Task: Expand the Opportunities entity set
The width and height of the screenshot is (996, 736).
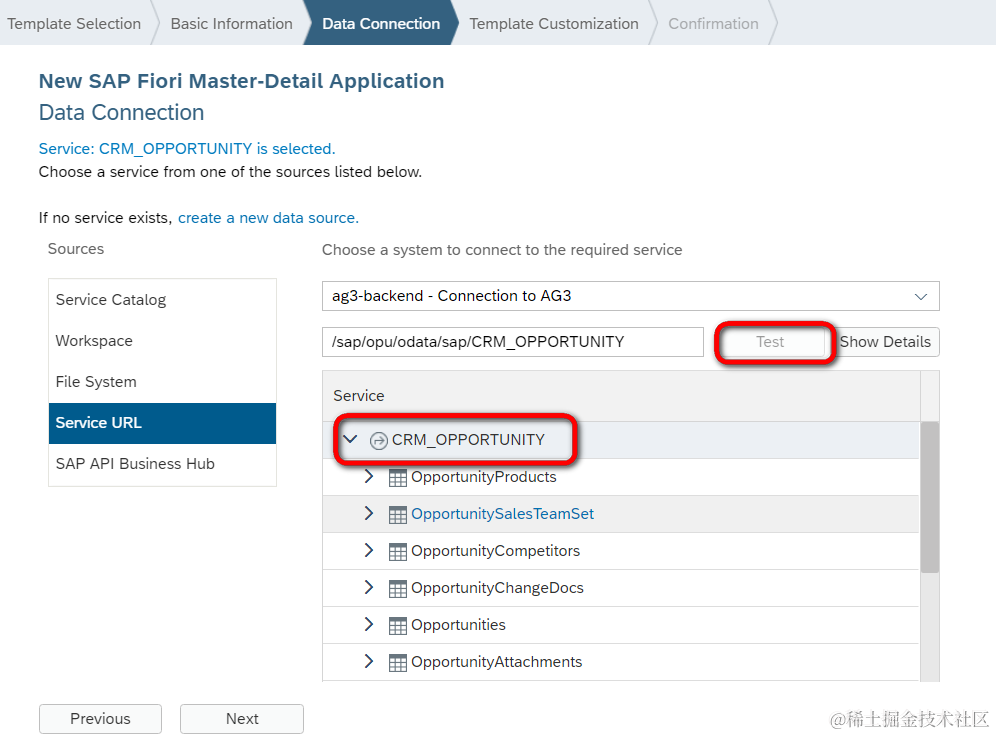Action: (369, 624)
